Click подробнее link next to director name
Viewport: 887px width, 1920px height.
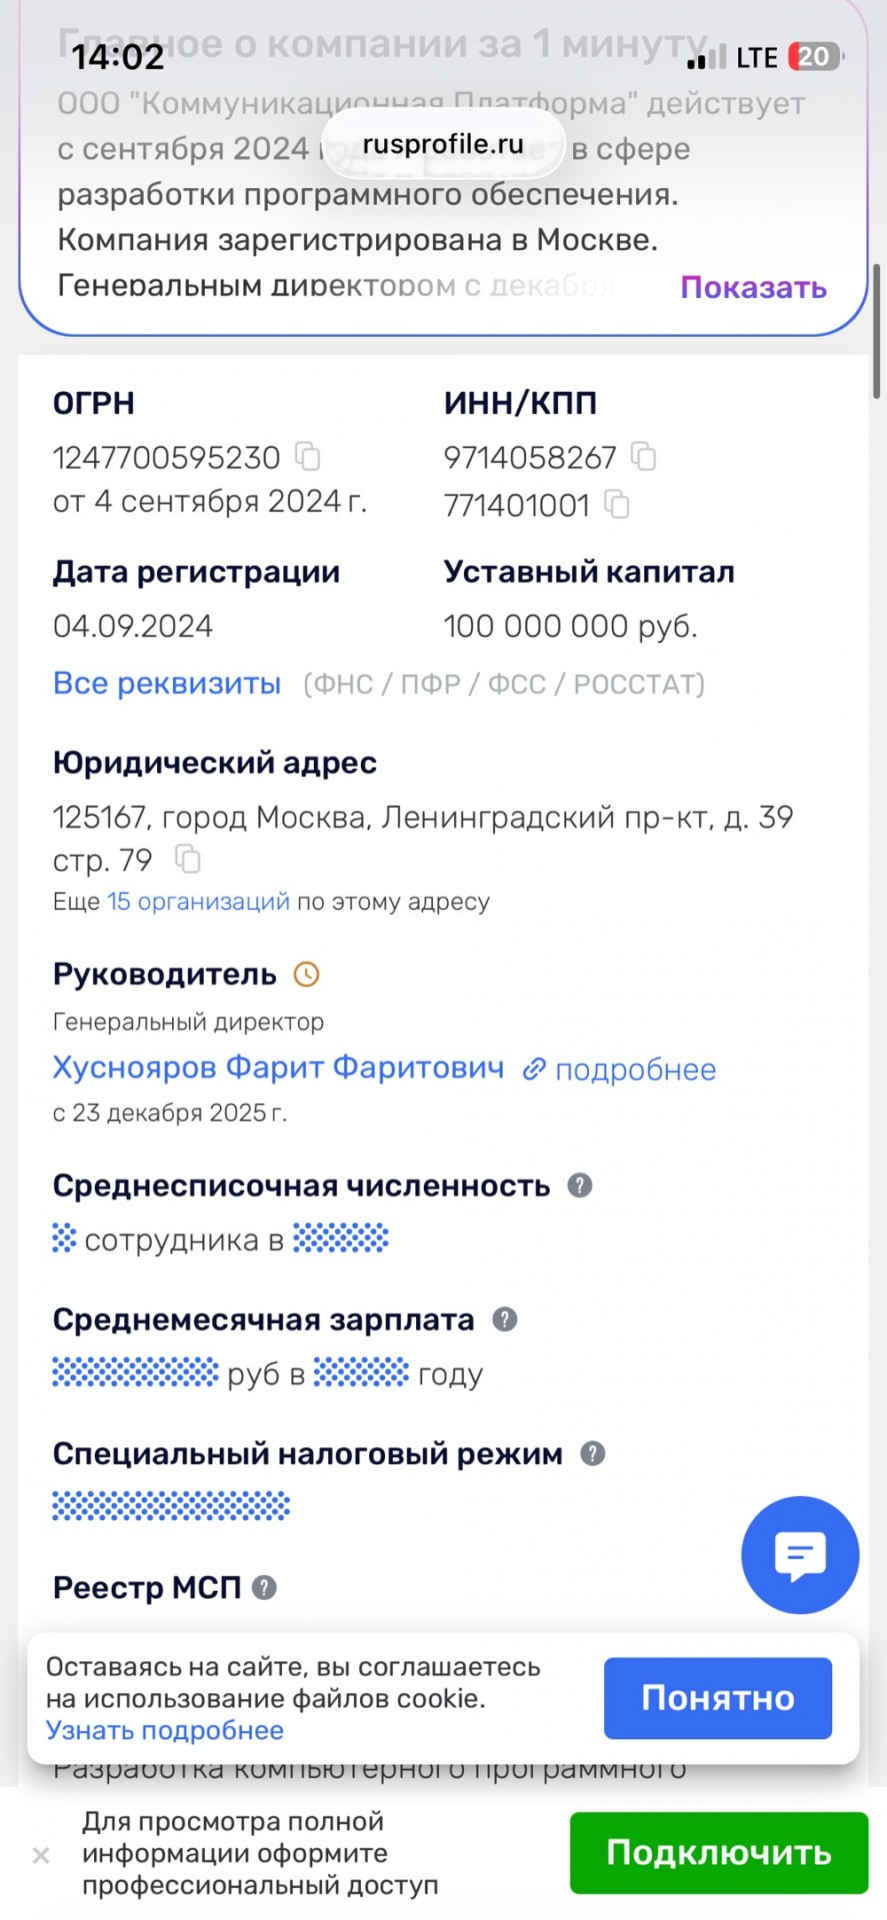point(620,1070)
